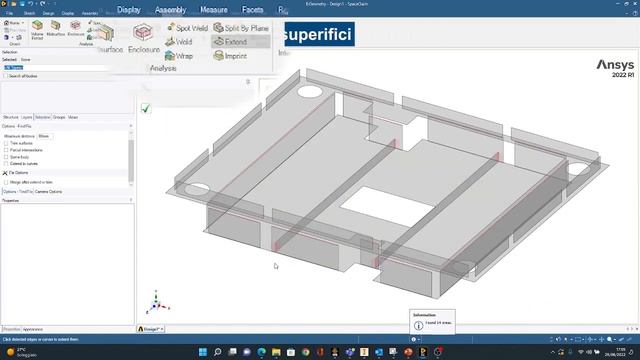Viewport: 640px width, 360px height.
Task: Switch to the Selection panel tab
Action: tap(42, 118)
